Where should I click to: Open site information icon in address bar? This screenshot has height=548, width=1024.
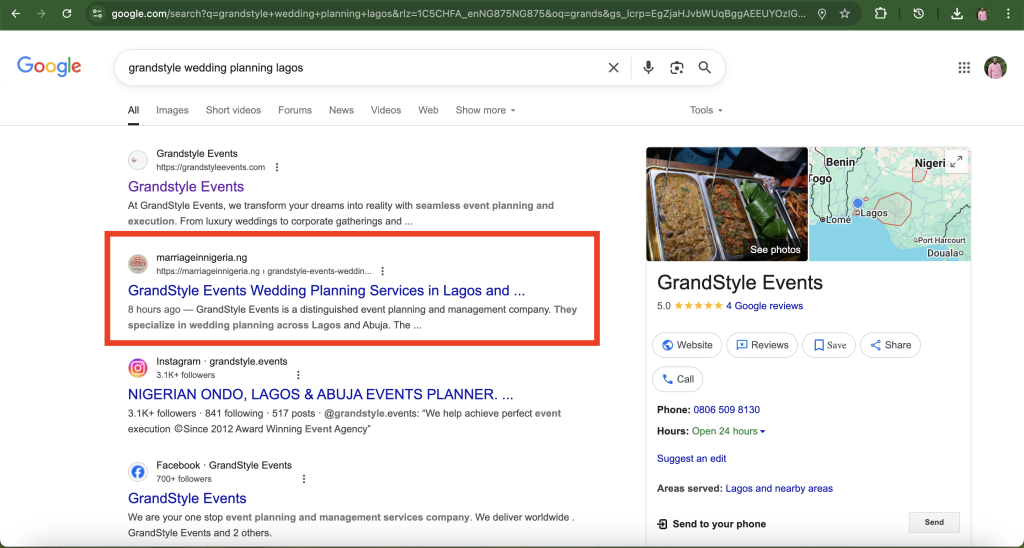click(x=97, y=14)
